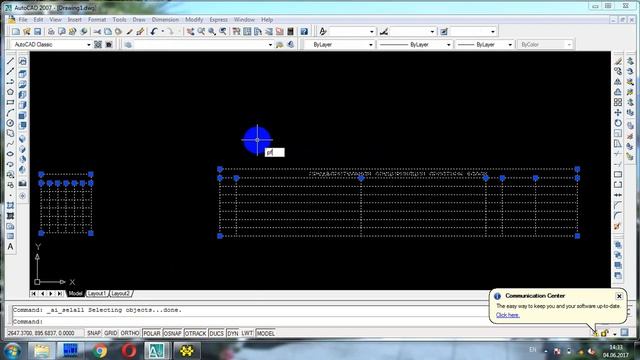
Task: Click the Zoom Realtime icon
Action: 201,31
